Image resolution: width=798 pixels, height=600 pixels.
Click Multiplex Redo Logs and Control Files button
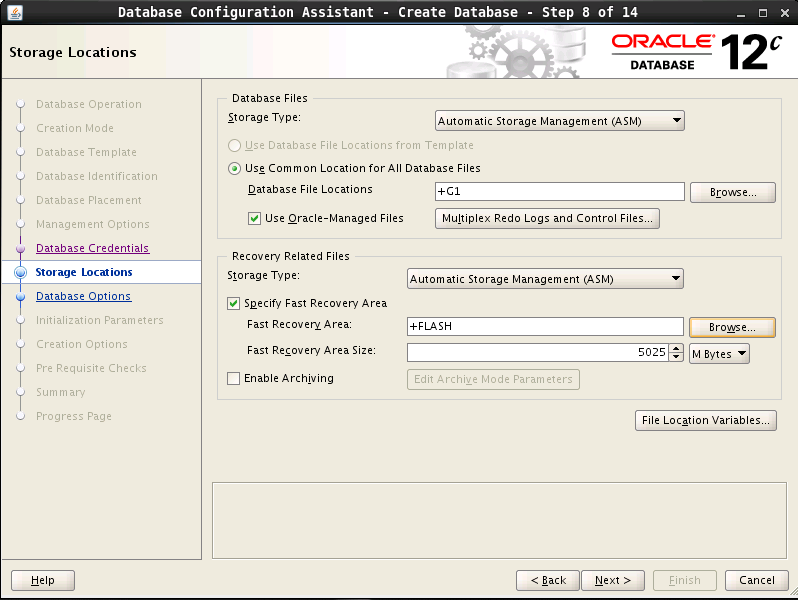click(547, 218)
